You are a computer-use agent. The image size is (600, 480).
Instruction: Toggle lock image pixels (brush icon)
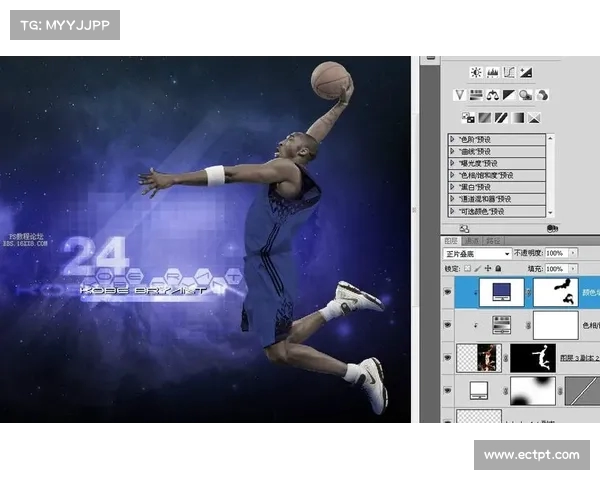click(478, 269)
